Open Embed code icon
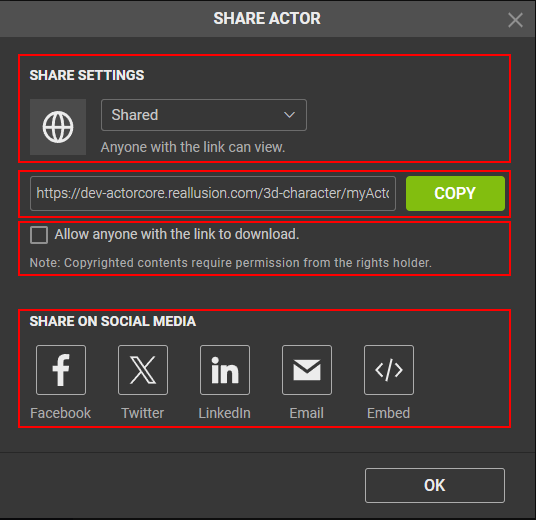 389,370
